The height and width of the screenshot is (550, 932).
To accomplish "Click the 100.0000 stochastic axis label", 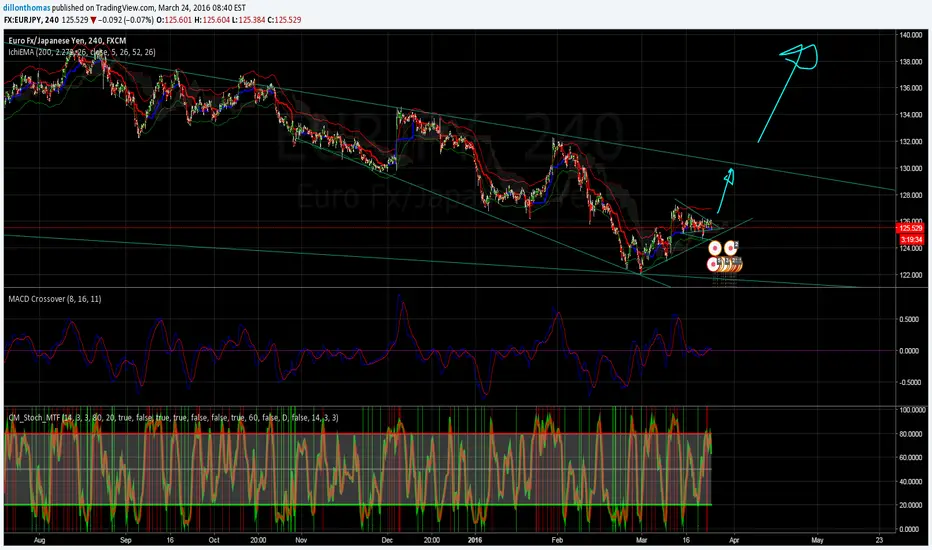I will click(911, 410).
